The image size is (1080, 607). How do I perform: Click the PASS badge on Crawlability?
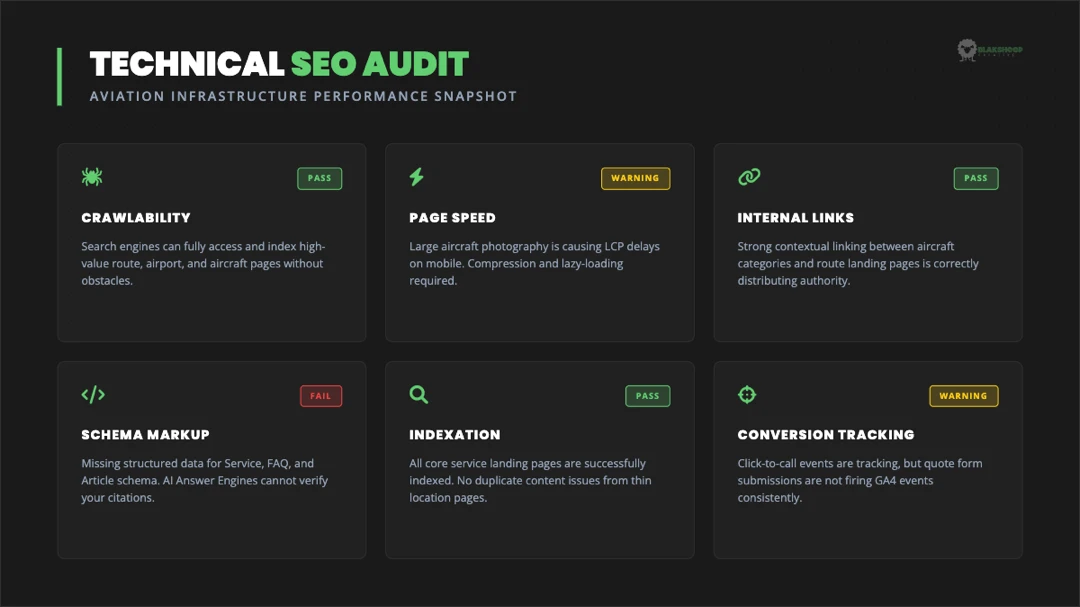click(x=319, y=177)
